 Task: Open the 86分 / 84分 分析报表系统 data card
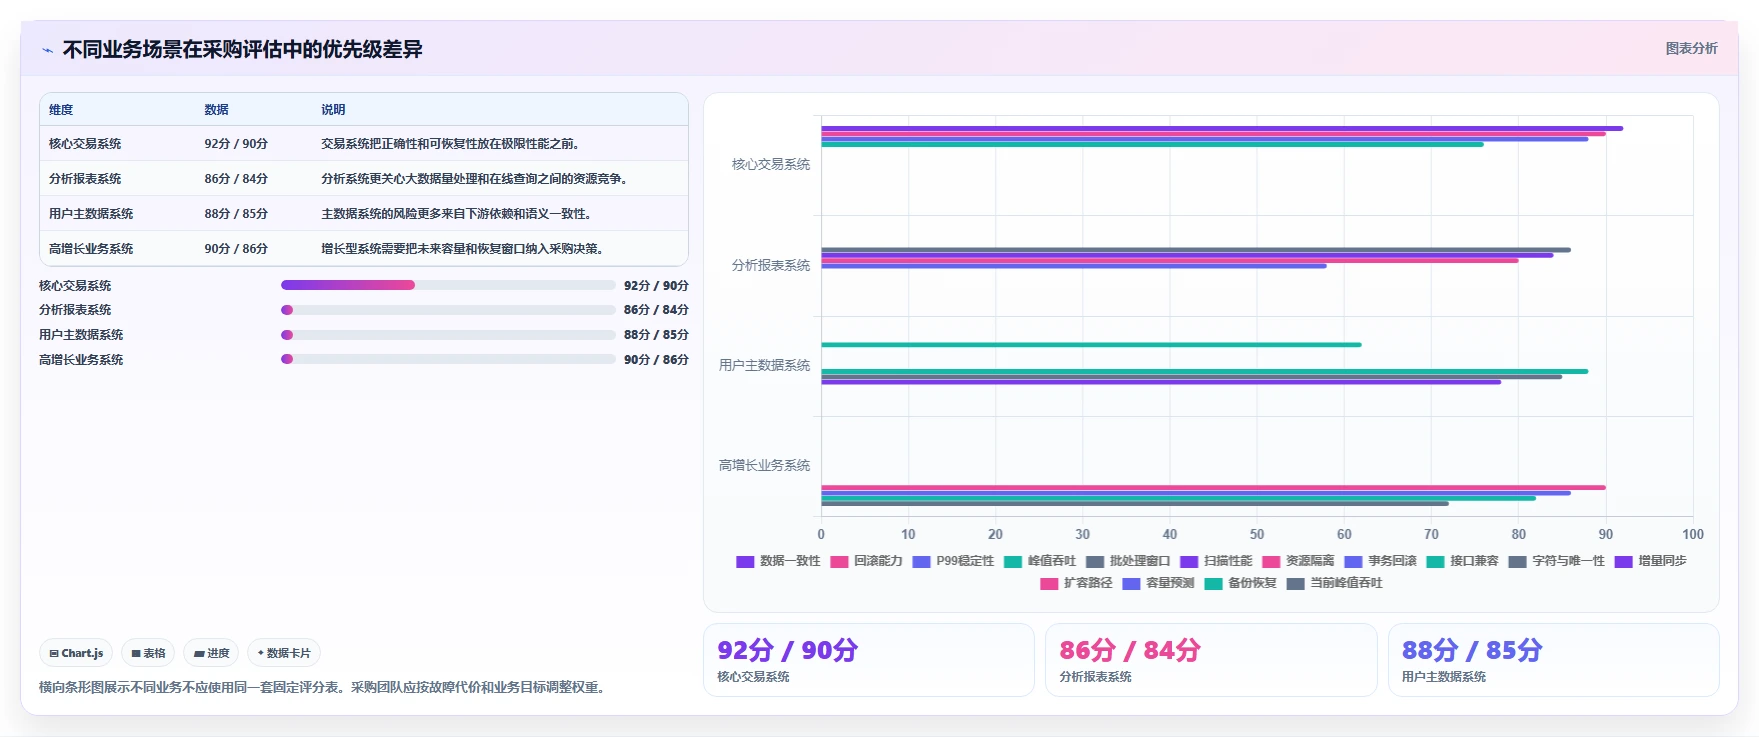click(1211, 660)
